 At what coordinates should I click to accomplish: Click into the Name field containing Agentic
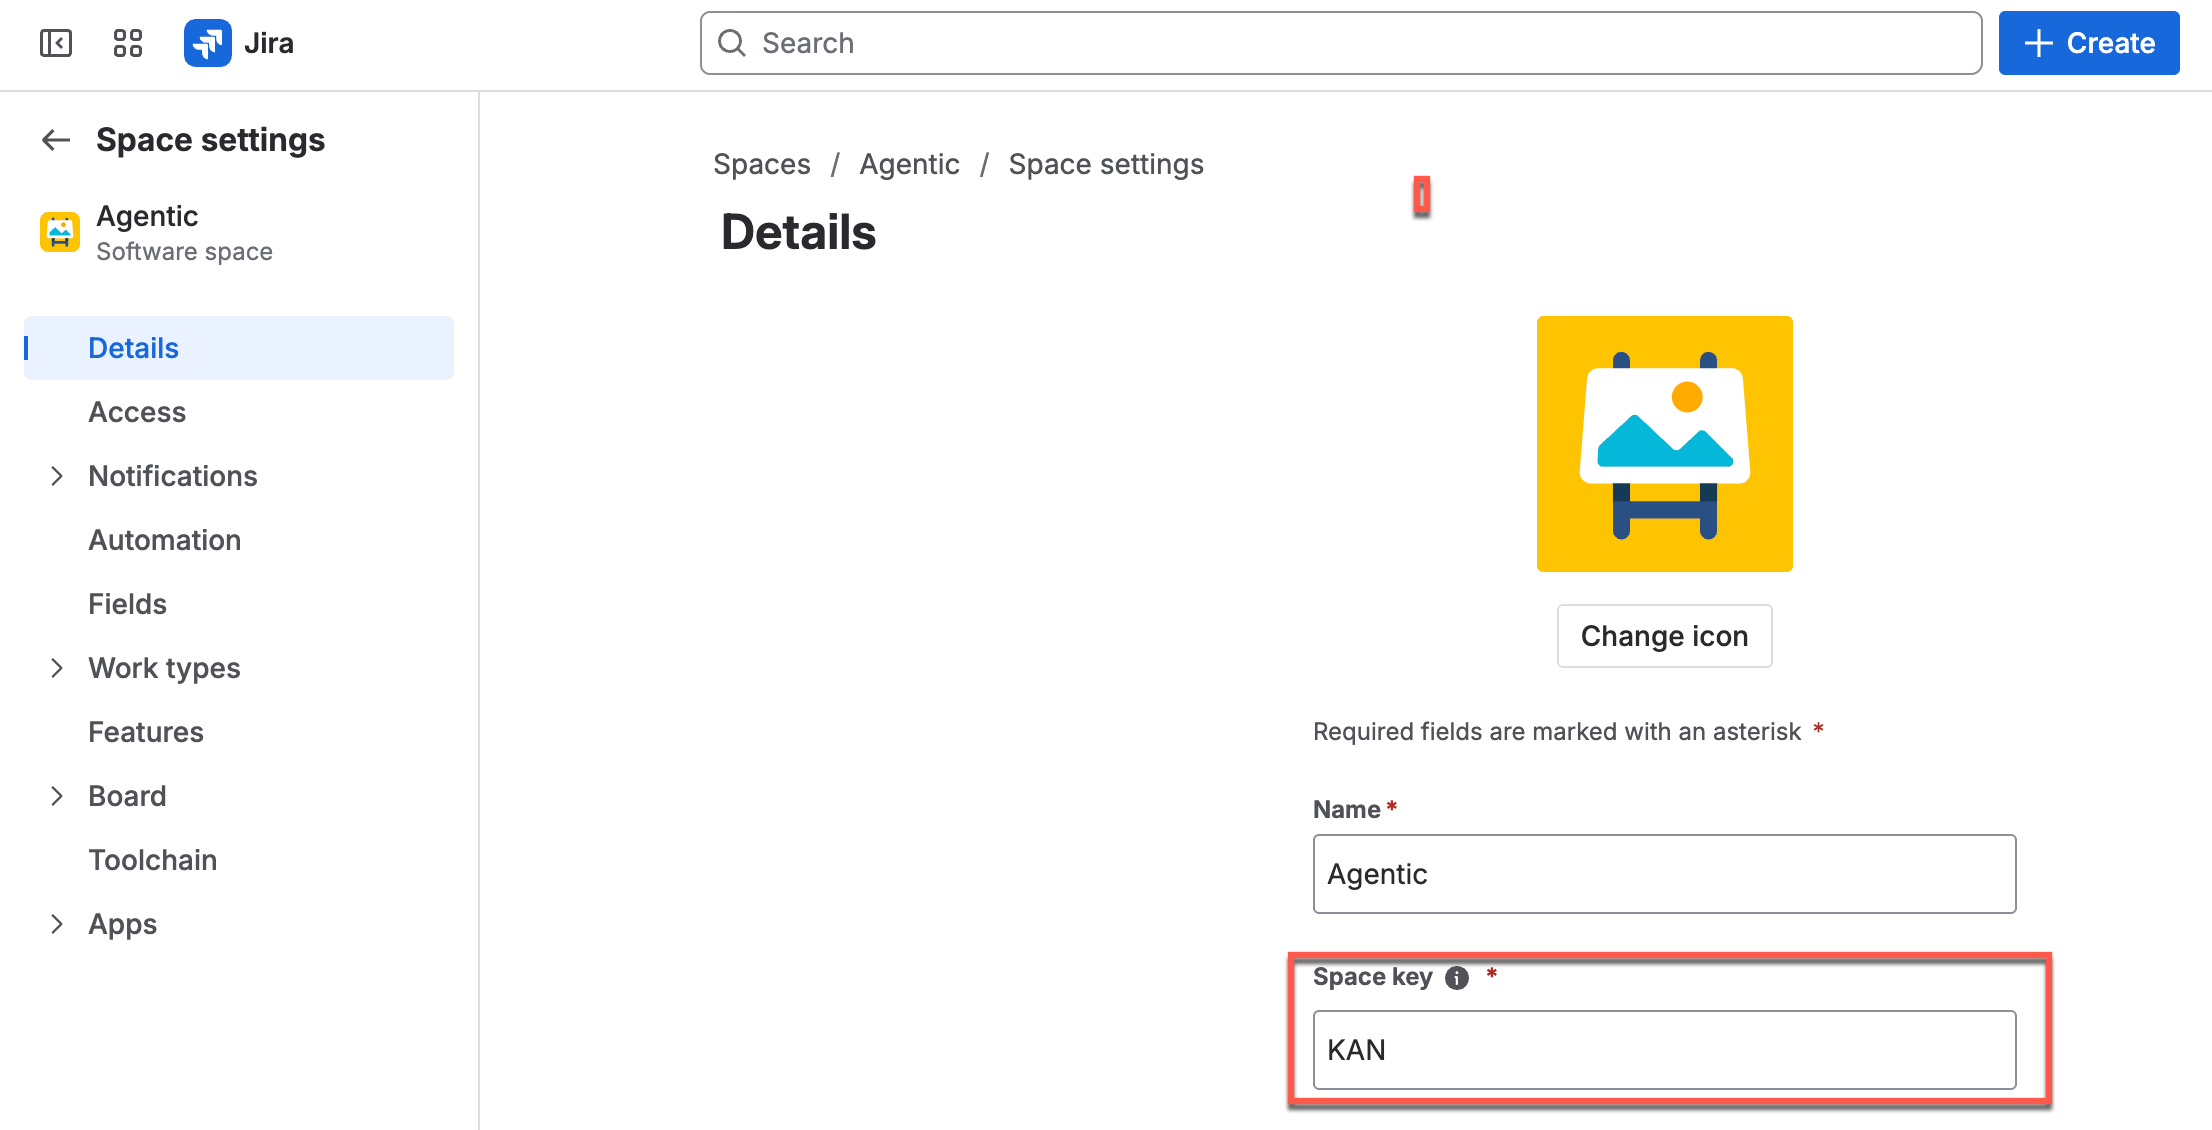[x=1665, y=874]
